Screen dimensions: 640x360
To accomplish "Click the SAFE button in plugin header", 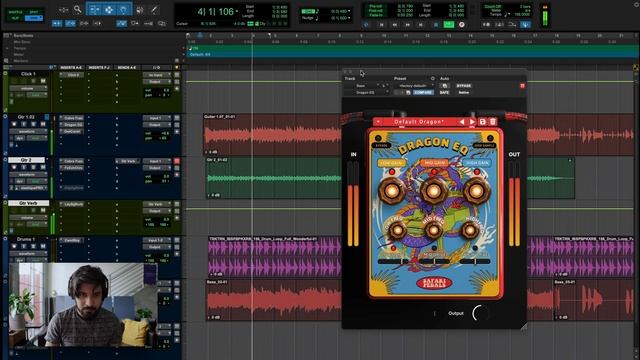I will click(x=444, y=93).
